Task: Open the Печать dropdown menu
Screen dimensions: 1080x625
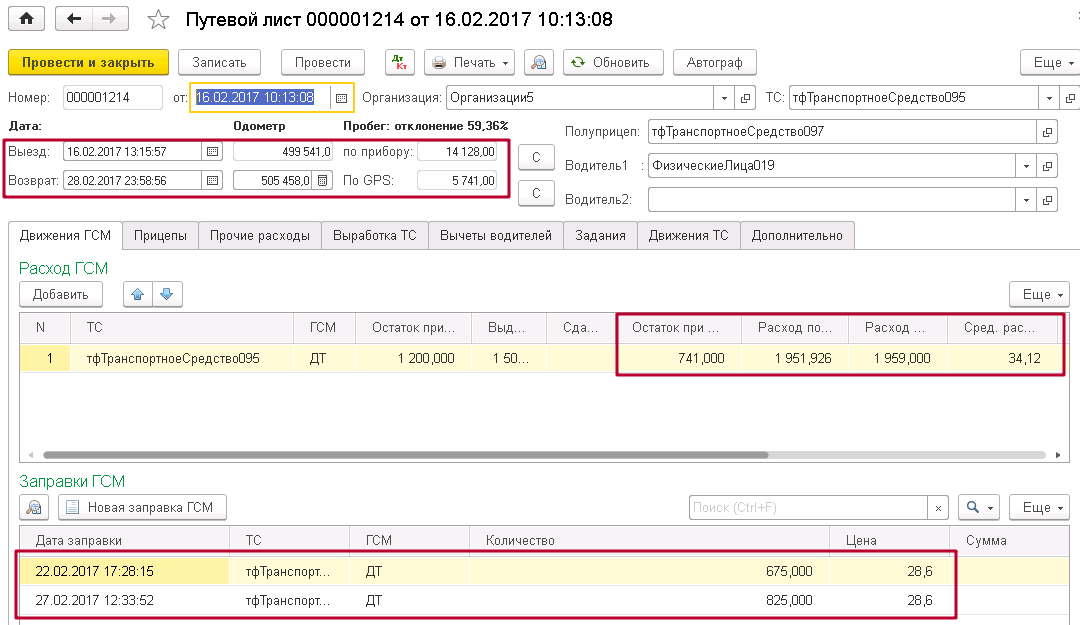Action: click(x=469, y=62)
